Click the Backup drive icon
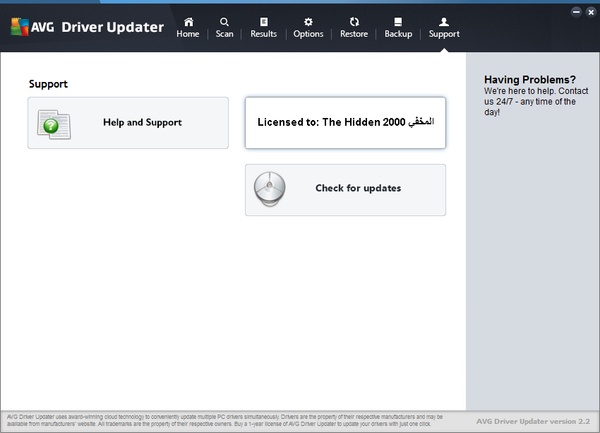Screen dimensions: 600x433 pyautogui.click(x=398, y=21)
